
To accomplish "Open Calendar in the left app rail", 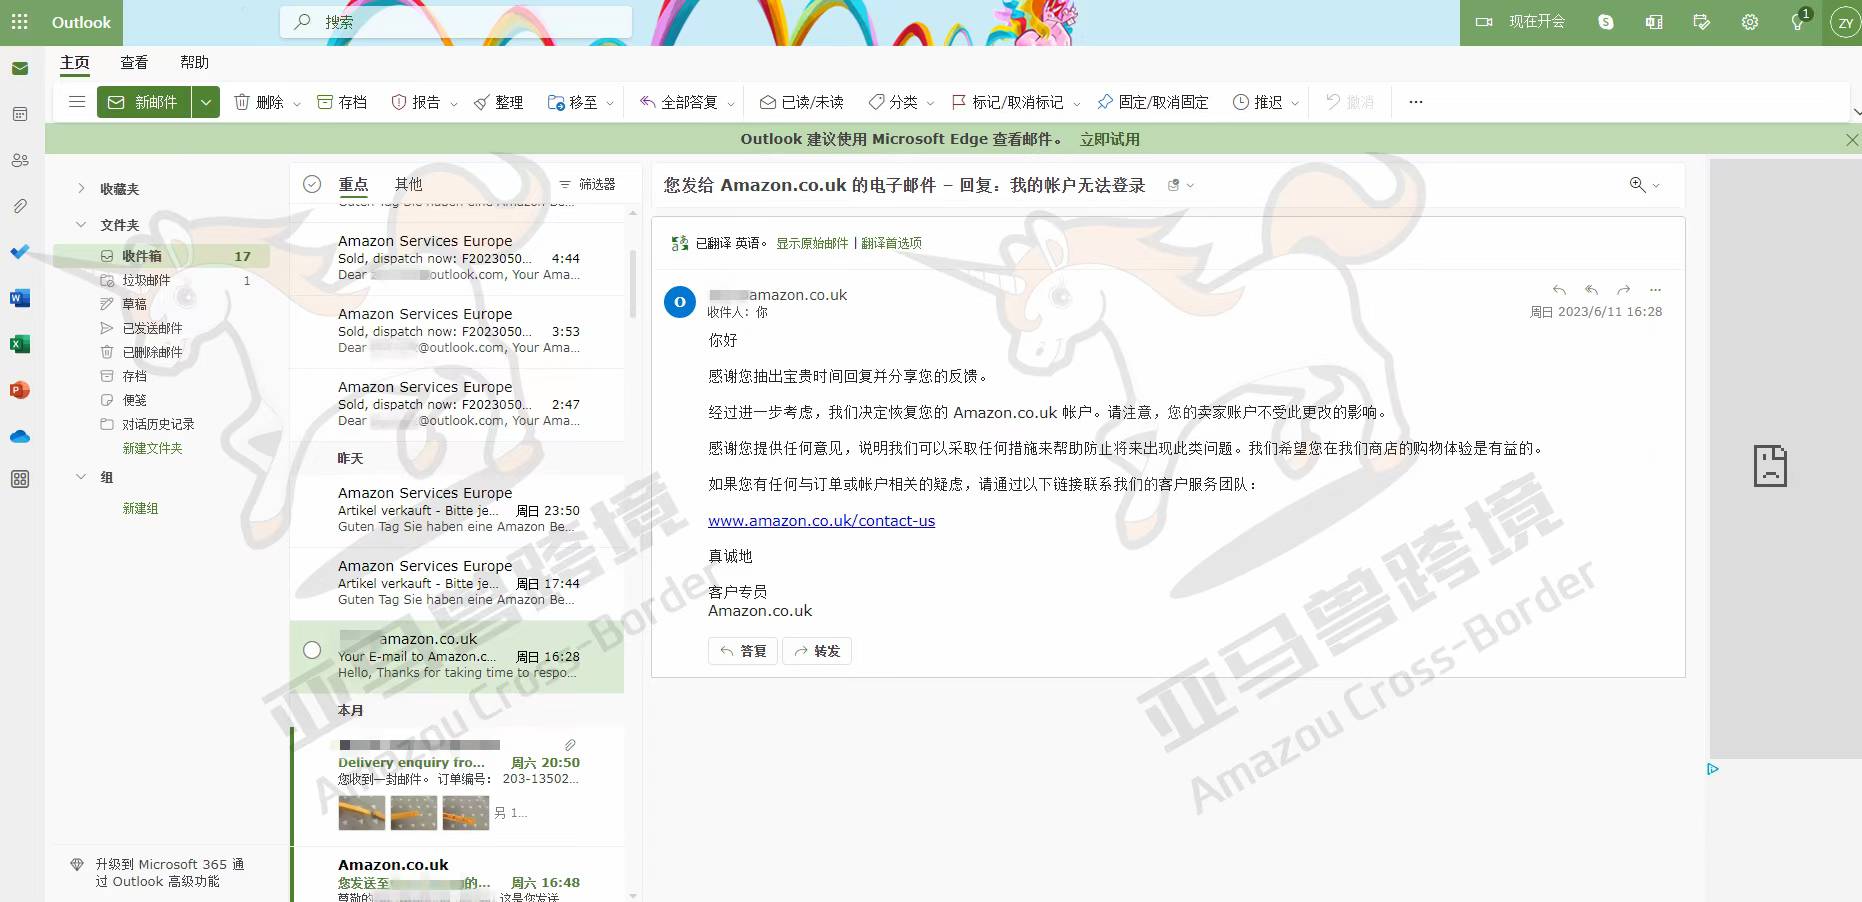I will (20, 114).
